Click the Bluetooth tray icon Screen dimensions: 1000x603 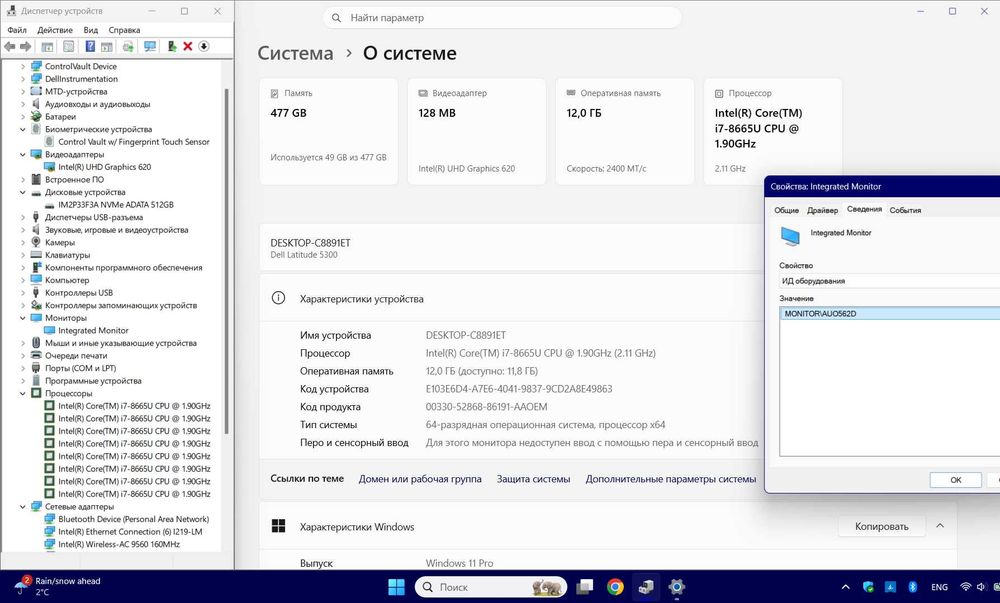pos(913,587)
